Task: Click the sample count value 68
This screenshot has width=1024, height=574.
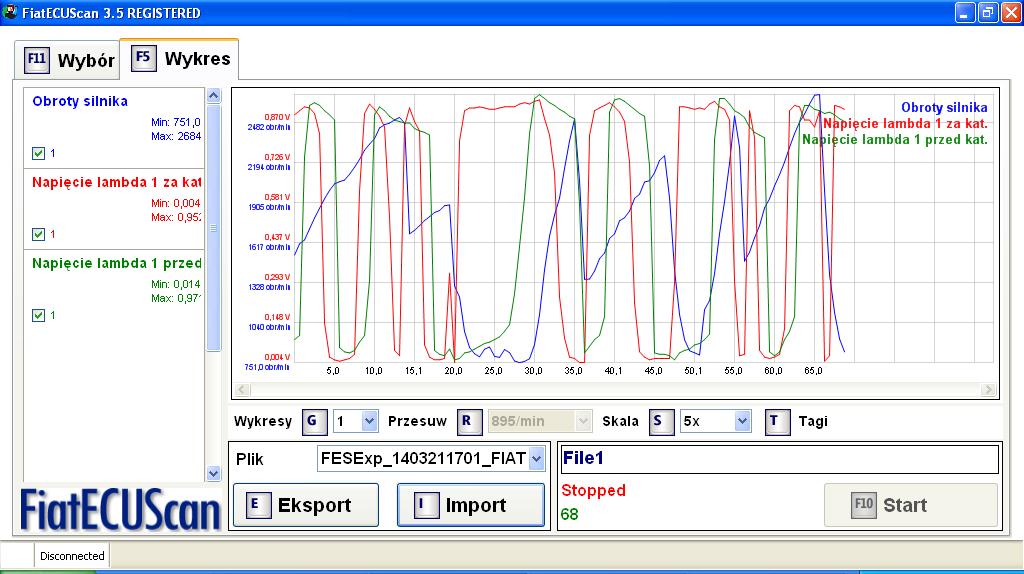Action: [x=569, y=515]
